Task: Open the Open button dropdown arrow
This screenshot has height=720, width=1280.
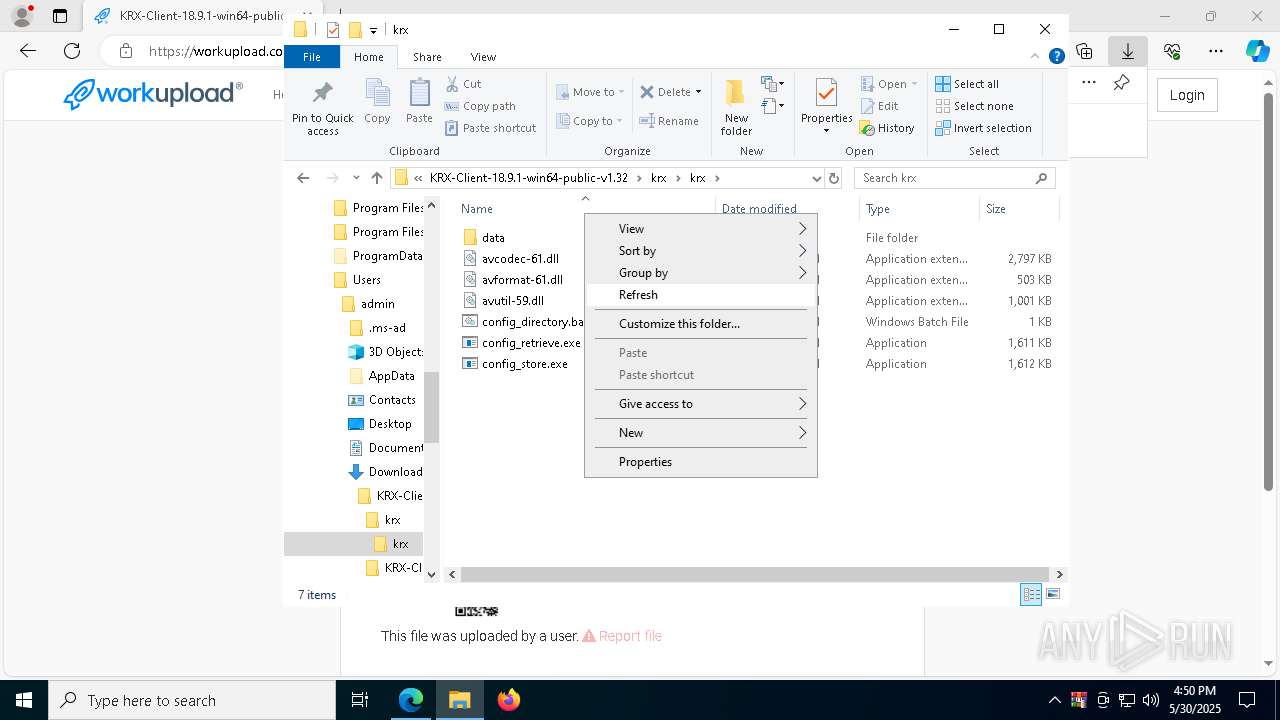Action: 914,84
